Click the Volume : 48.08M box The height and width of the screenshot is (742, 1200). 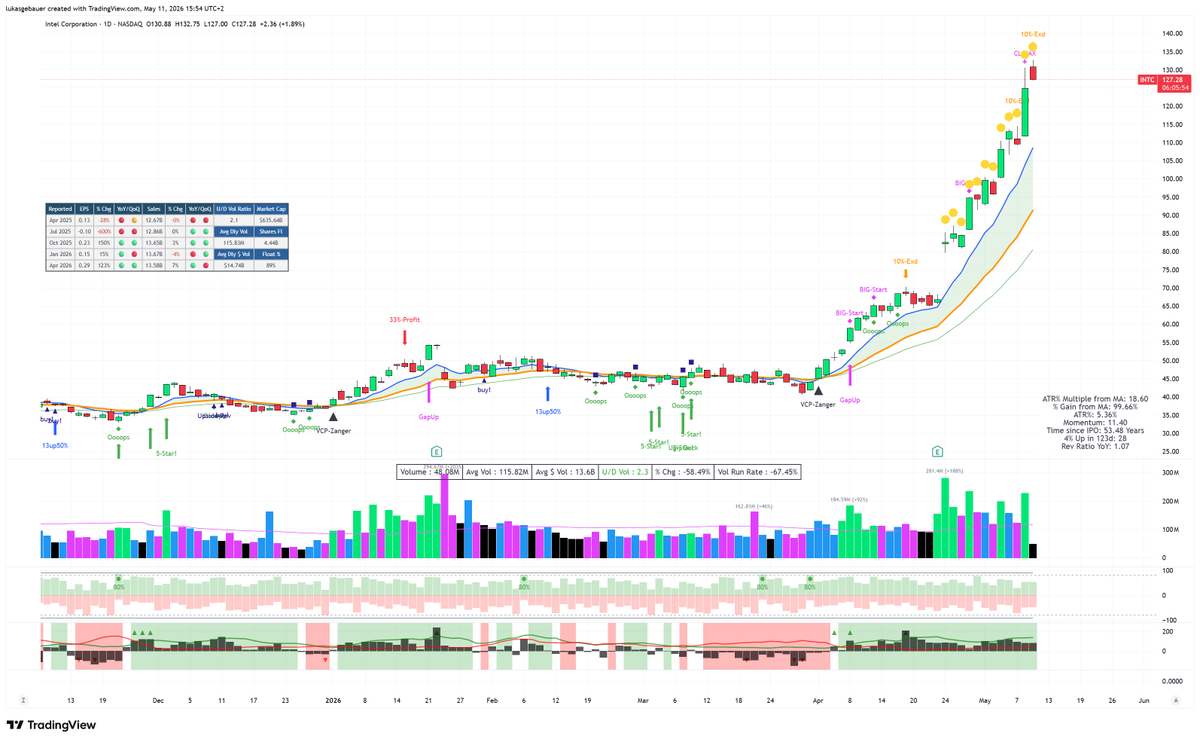pyautogui.click(x=430, y=473)
